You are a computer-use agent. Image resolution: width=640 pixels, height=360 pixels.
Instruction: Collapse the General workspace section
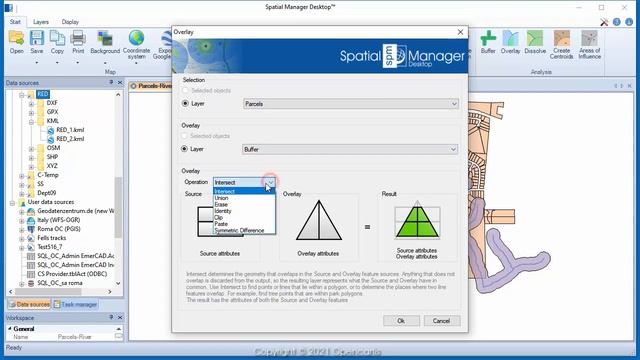coord(10,329)
